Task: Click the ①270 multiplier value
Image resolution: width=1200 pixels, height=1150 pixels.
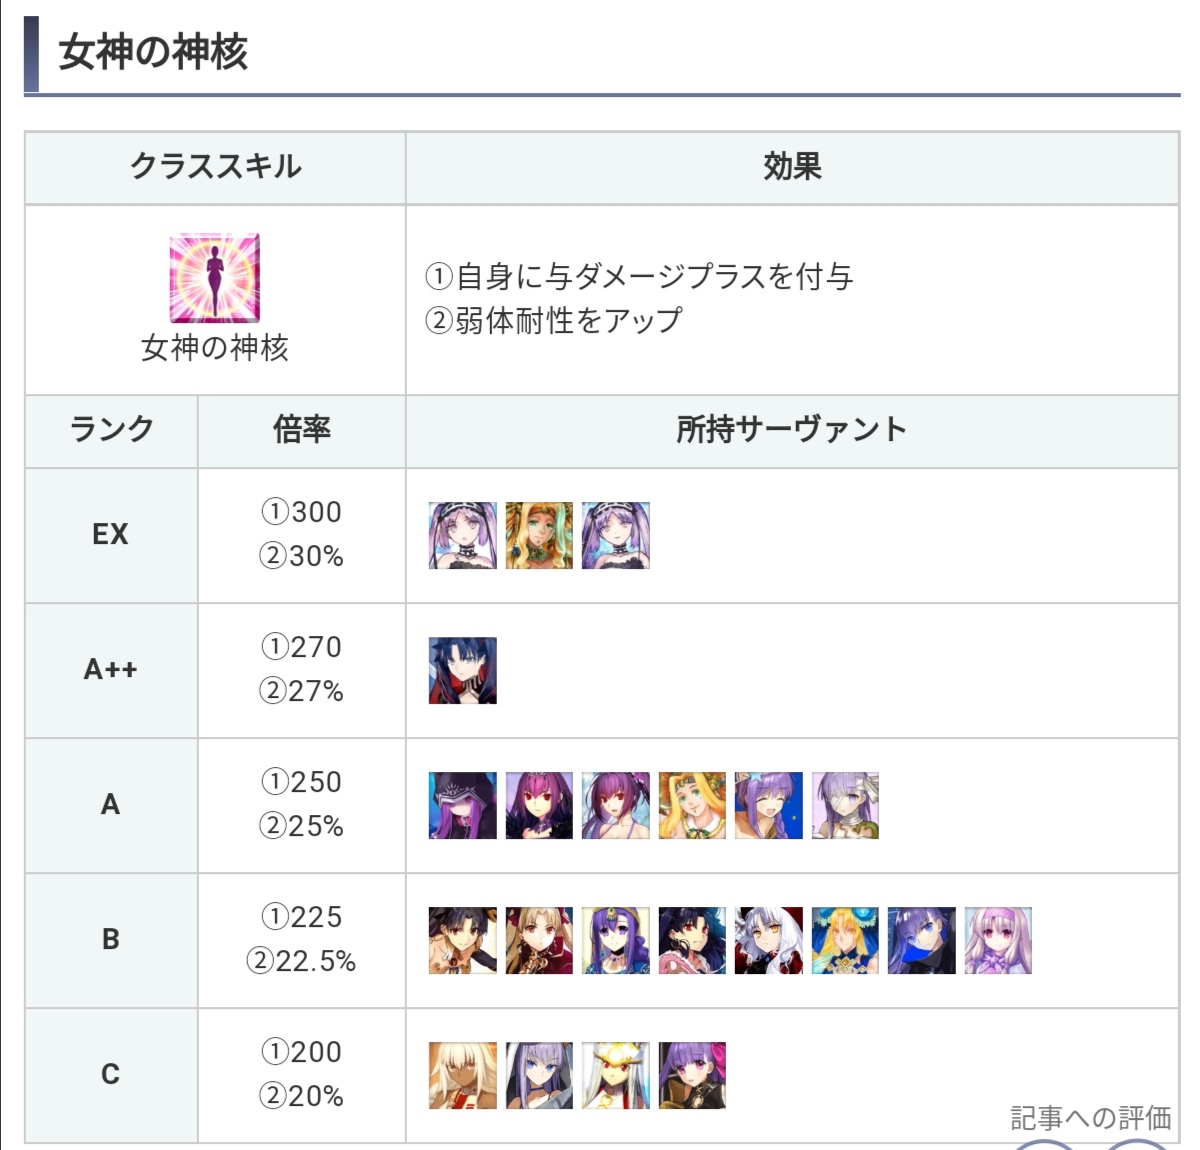Action: 302,647
